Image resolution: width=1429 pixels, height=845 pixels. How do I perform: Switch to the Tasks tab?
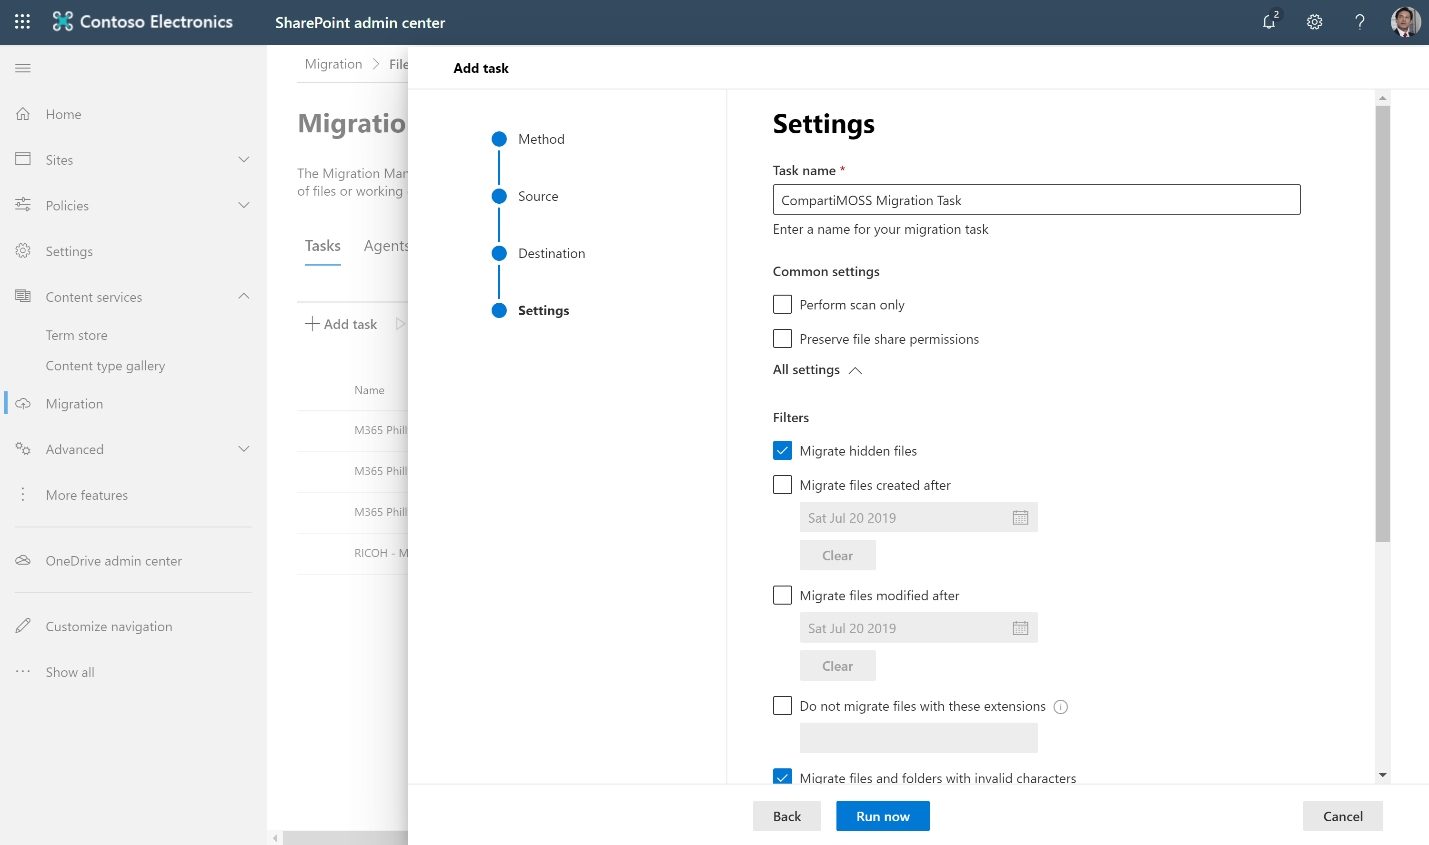[x=322, y=246]
